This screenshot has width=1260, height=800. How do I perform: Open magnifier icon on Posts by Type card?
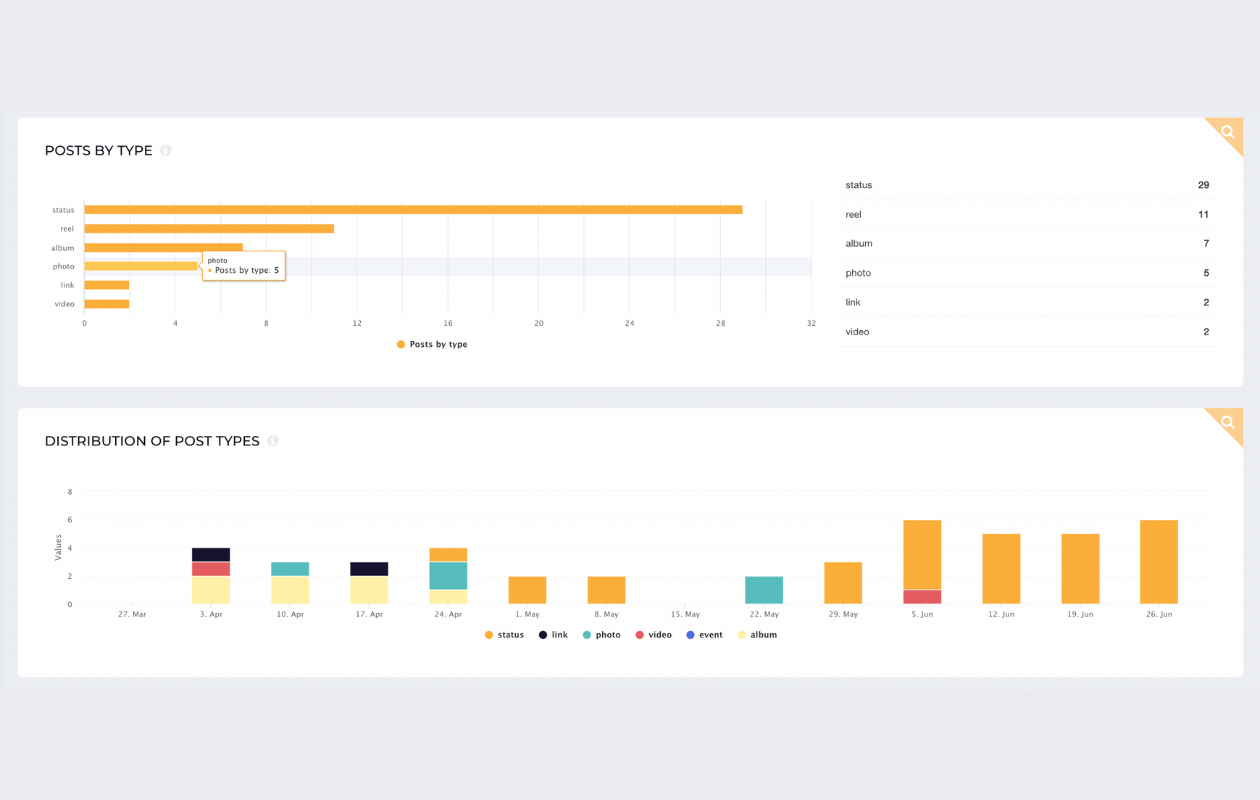[1228, 132]
